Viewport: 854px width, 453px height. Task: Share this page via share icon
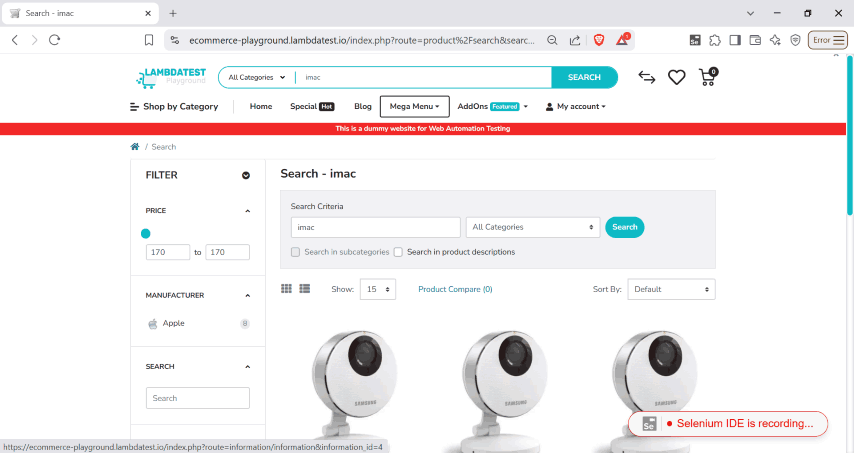pos(575,40)
